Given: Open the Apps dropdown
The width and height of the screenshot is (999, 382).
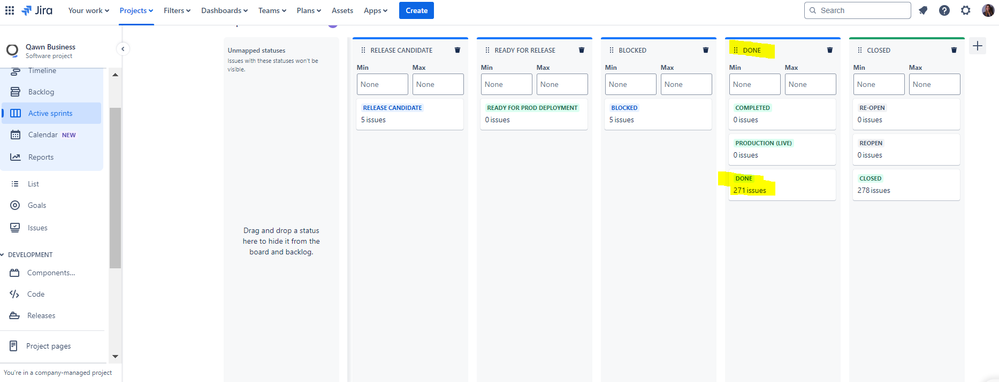Looking at the screenshot, I should [x=376, y=10].
